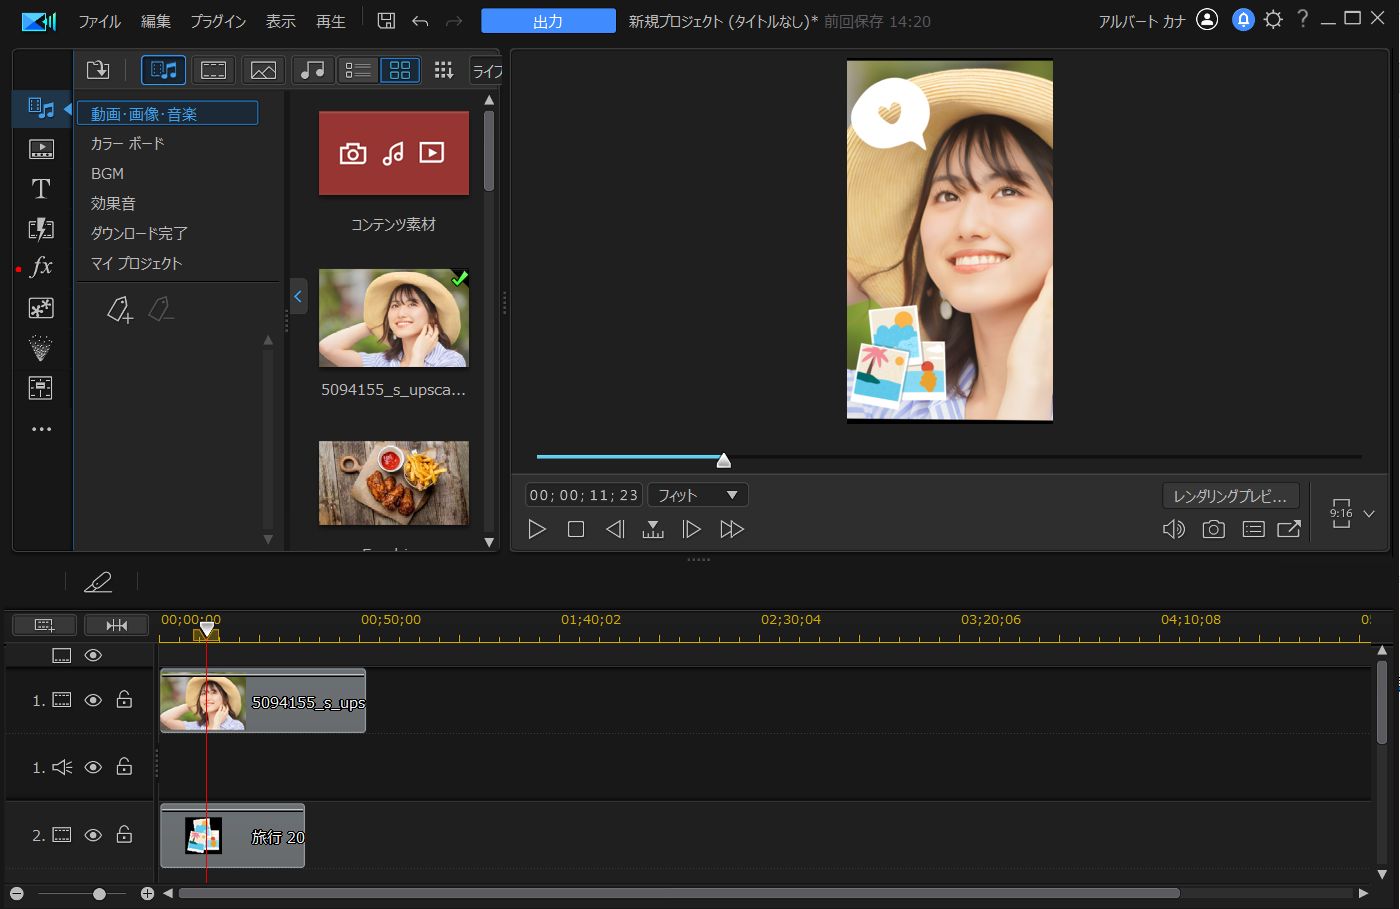This screenshot has width=1400, height=909.
Task: Click the import media folder icon
Action: 98,70
